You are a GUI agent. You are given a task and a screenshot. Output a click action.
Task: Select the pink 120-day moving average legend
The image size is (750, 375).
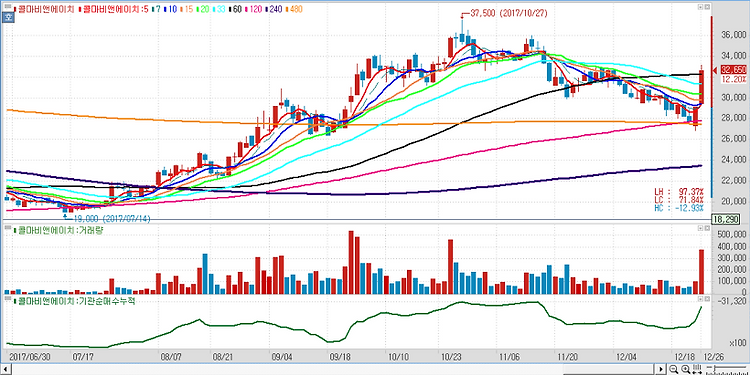coord(255,9)
